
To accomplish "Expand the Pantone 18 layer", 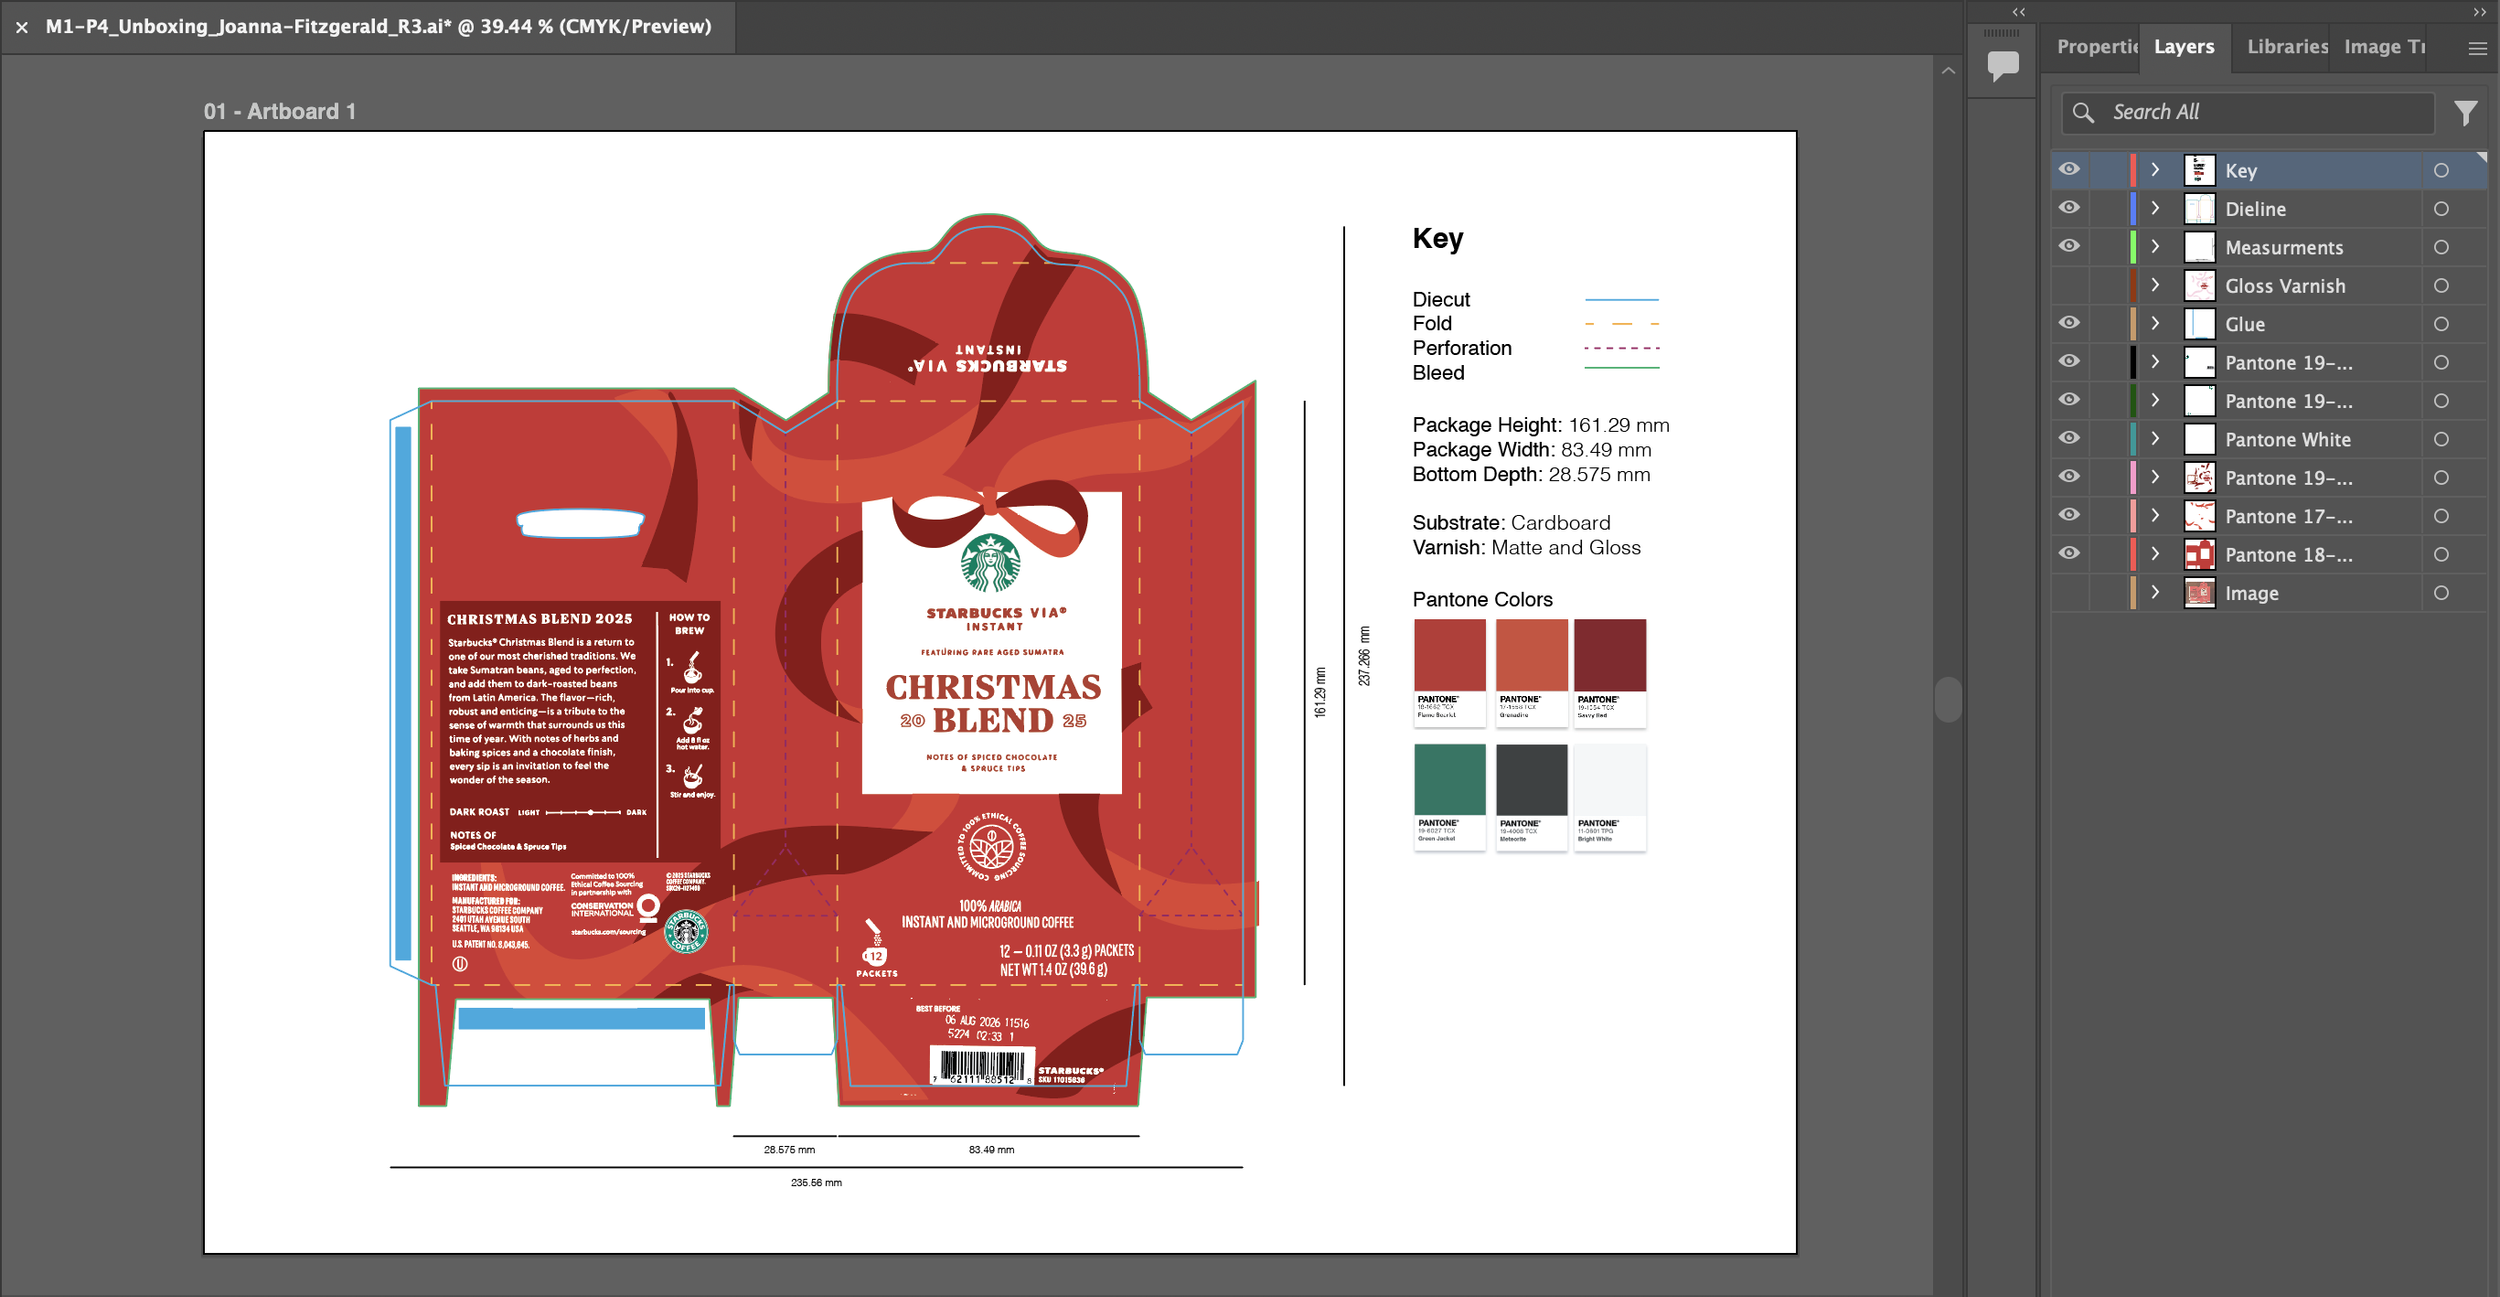I will 2156,555.
